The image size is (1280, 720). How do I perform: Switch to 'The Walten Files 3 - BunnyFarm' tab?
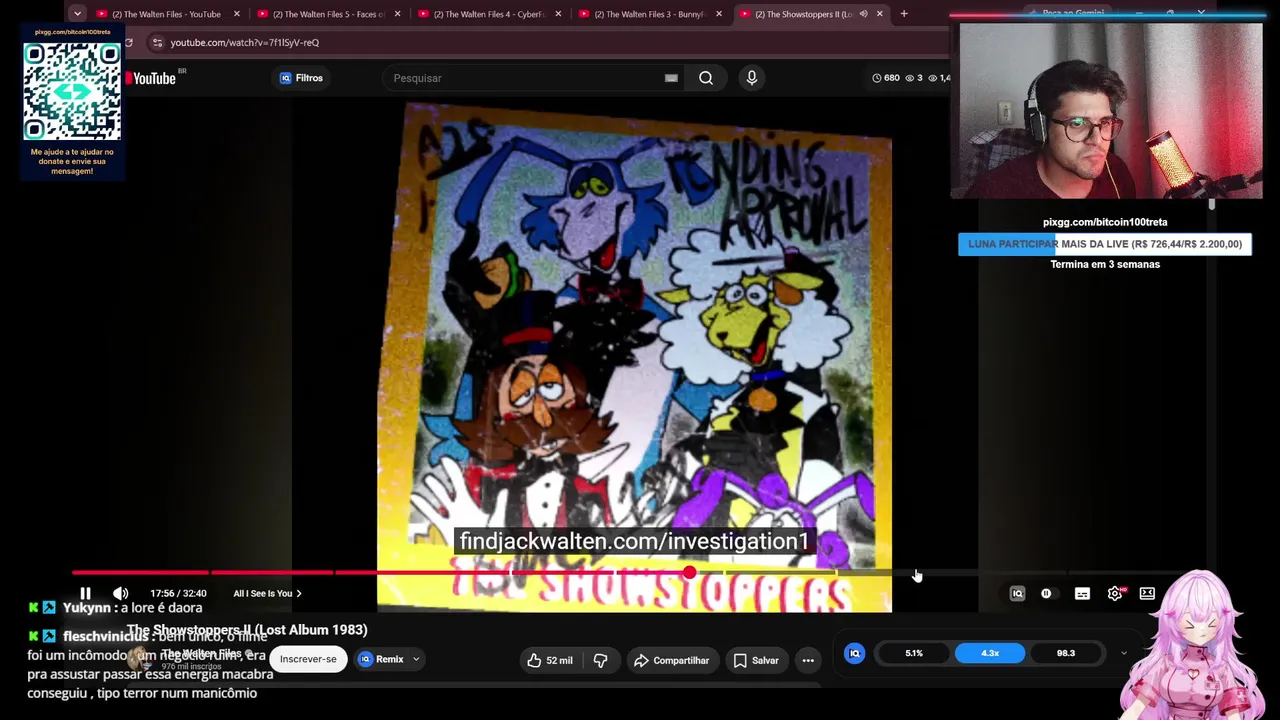point(650,14)
